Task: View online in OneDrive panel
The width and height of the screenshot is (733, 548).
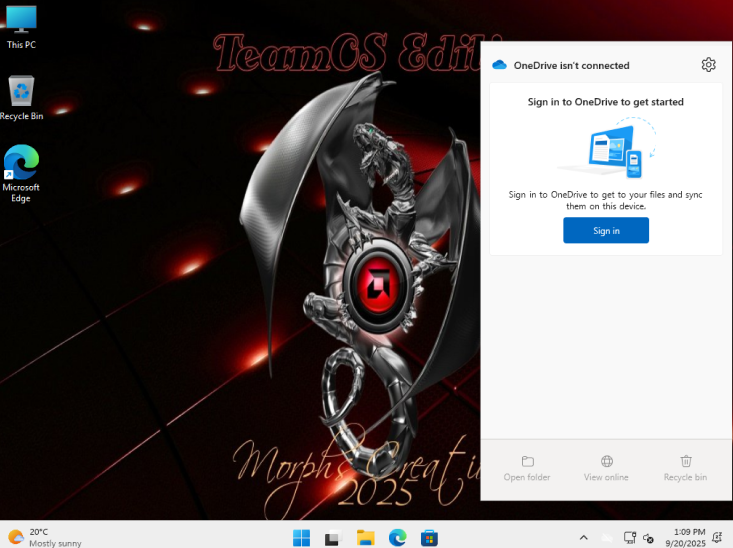Action: [x=606, y=469]
